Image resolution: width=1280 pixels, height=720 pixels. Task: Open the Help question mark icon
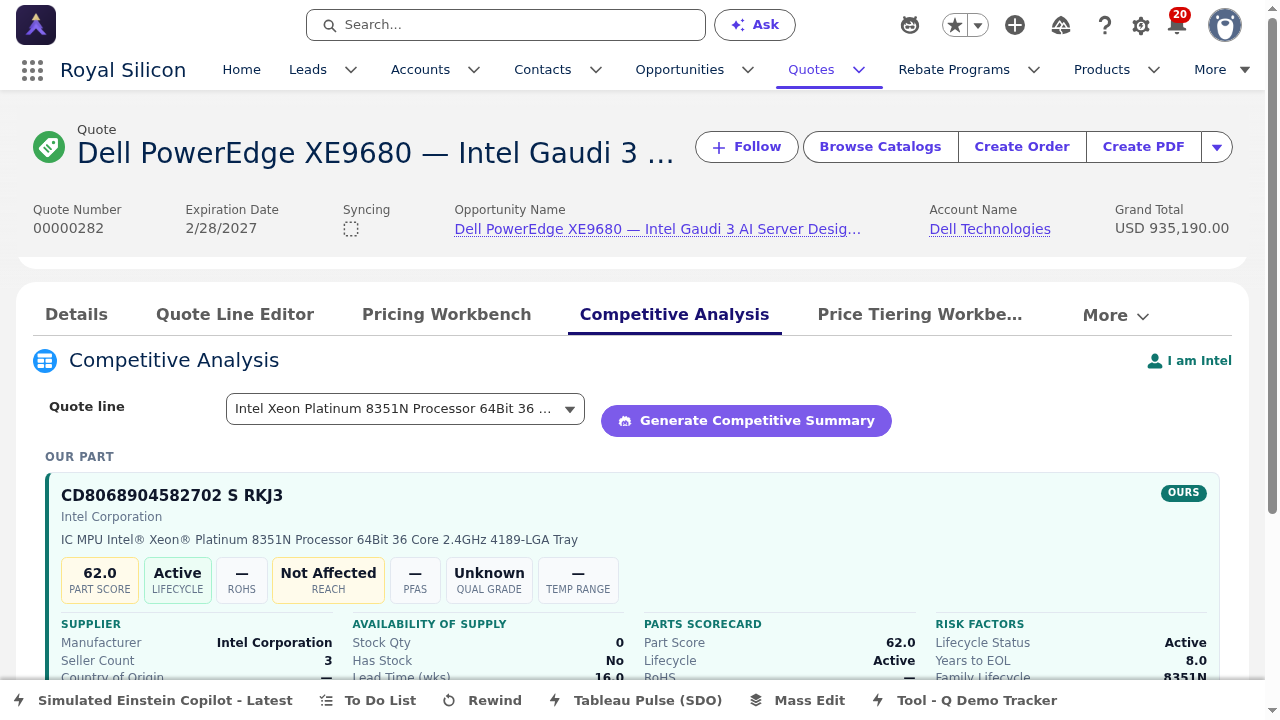(1104, 26)
